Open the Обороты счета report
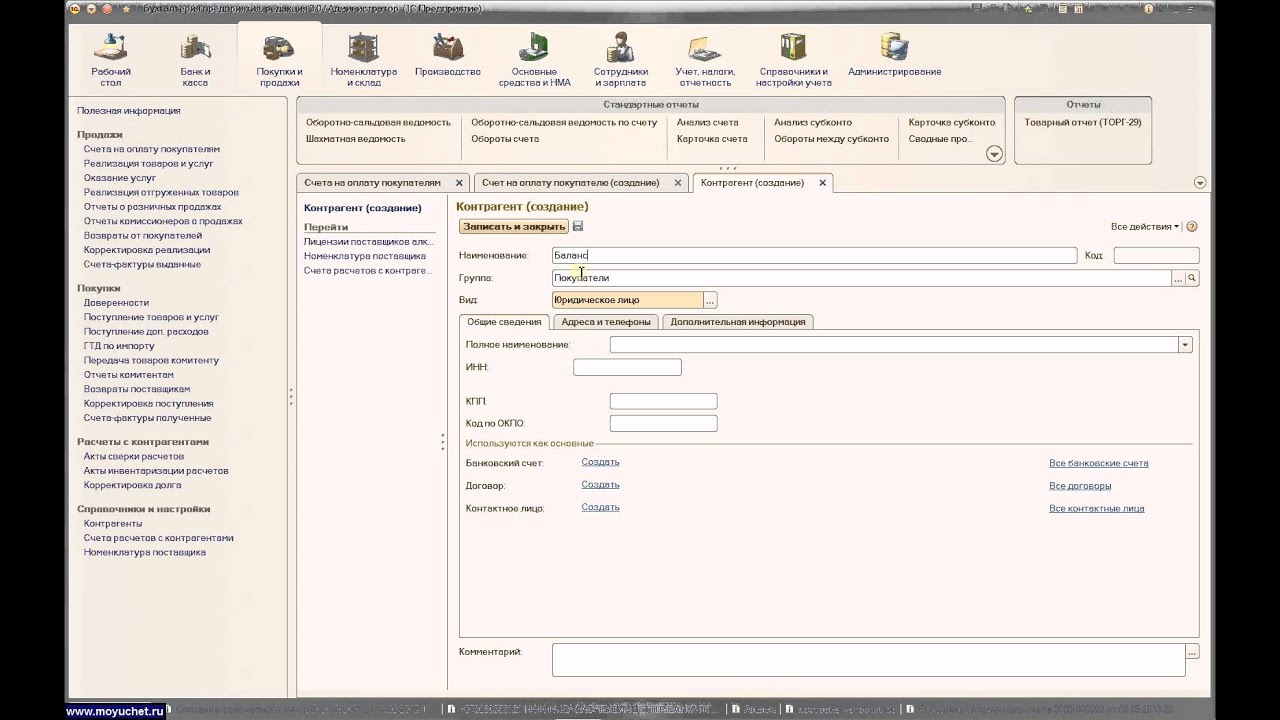Viewport: 1280px width, 720px height. click(x=505, y=139)
